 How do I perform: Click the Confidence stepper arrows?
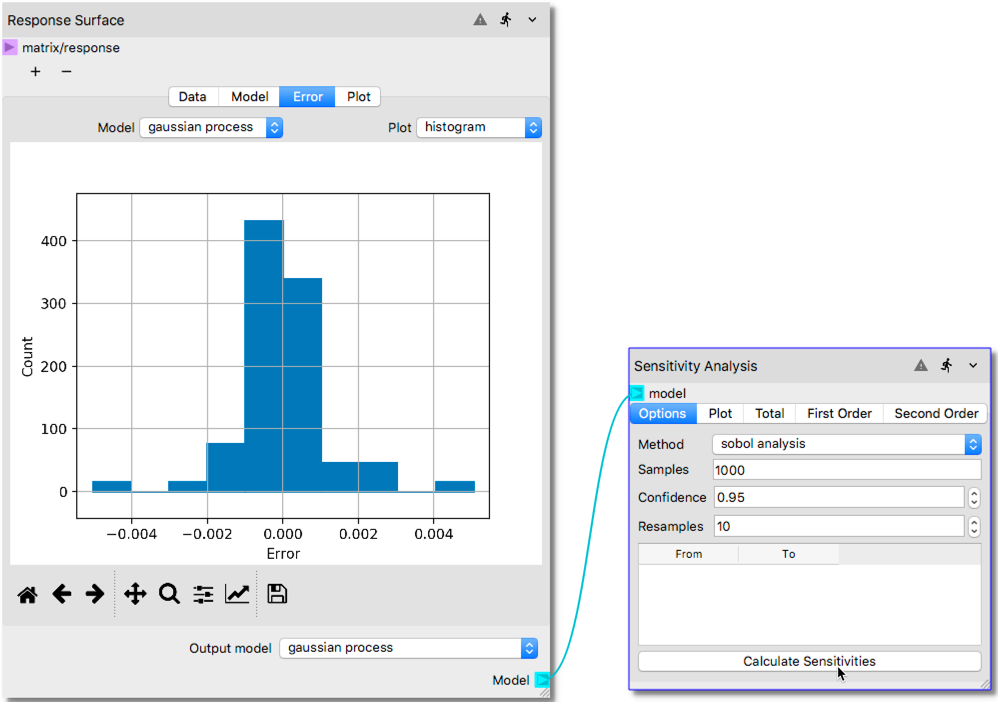(x=974, y=497)
